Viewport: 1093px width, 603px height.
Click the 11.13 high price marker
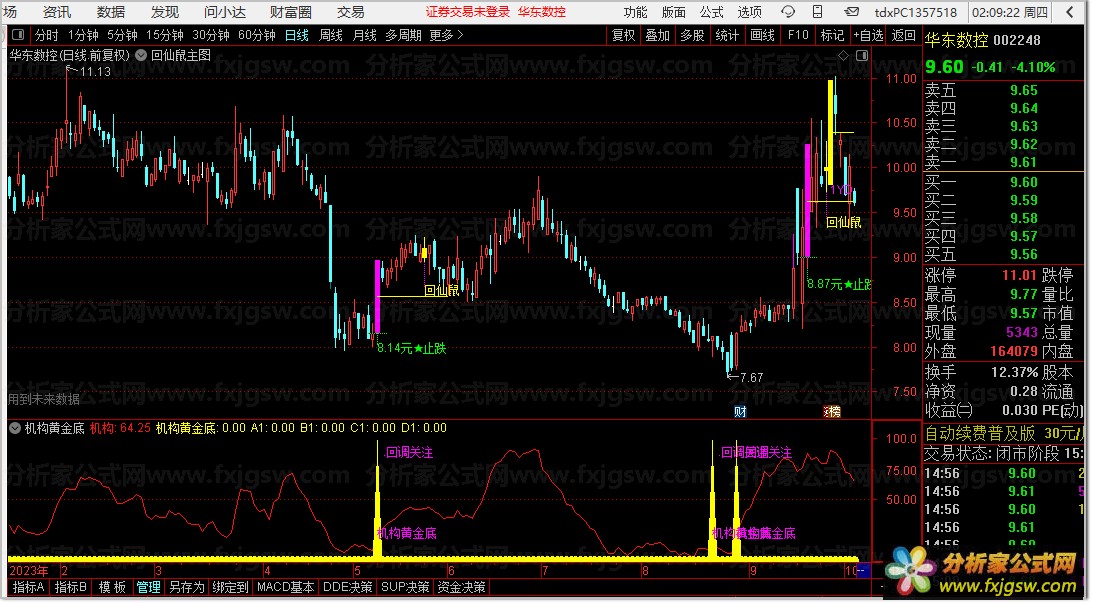click(x=89, y=72)
